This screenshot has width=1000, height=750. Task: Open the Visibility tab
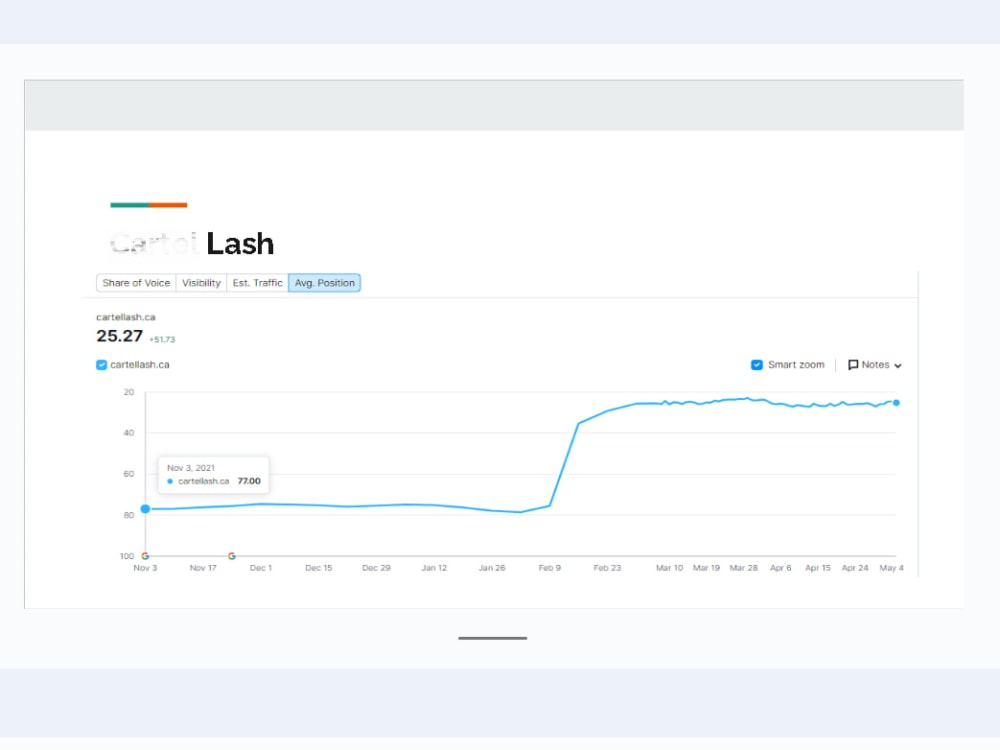point(201,283)
